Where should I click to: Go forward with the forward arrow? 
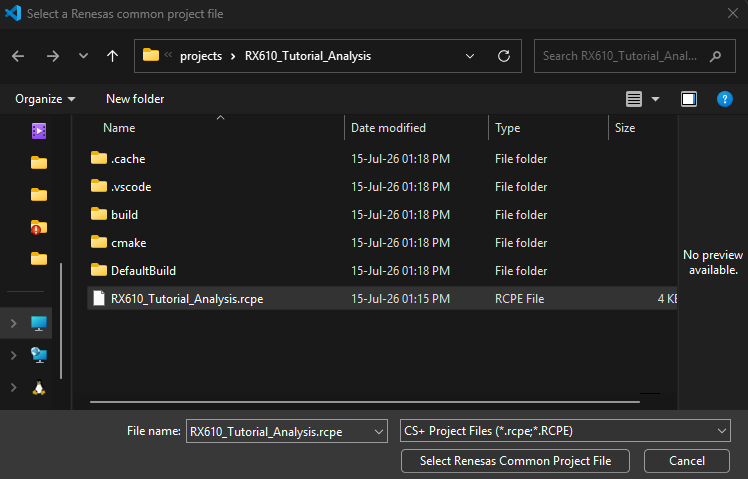(52, 56)
